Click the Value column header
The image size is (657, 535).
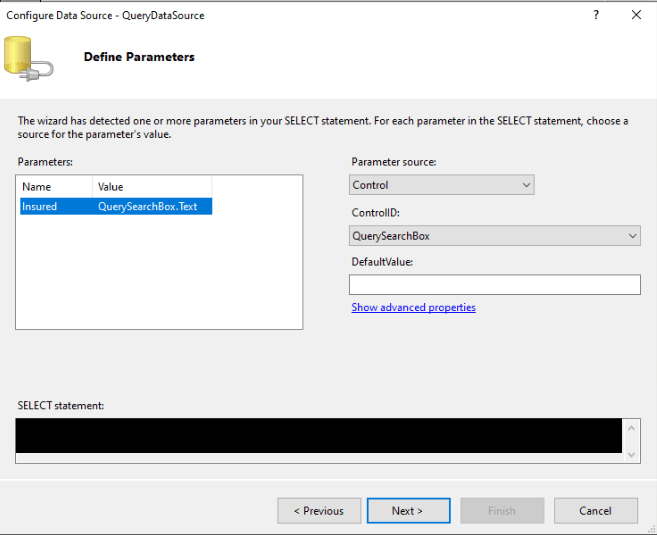pyautogui.click(x=152, y=187)
